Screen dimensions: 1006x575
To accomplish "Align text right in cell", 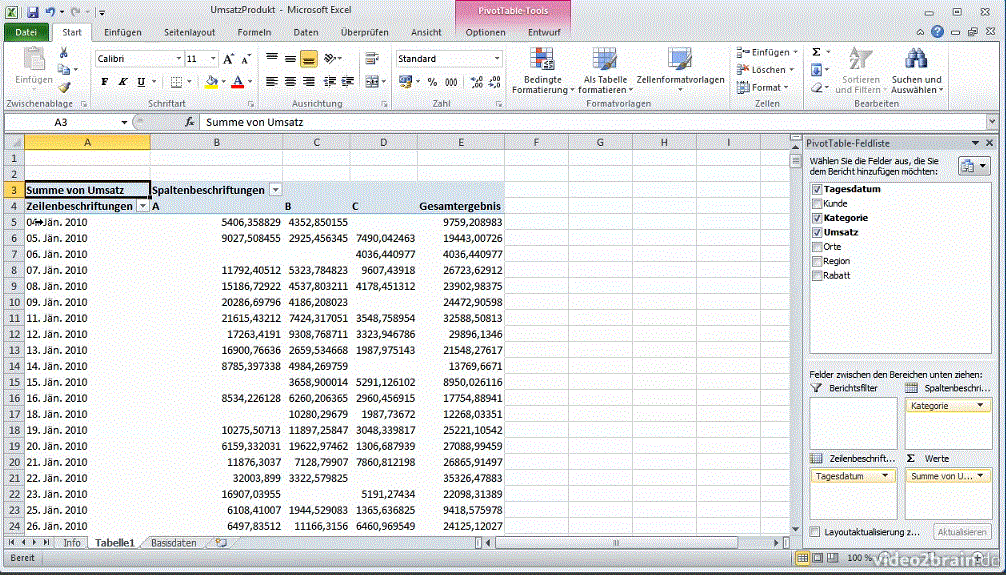I will click(309, 82).
